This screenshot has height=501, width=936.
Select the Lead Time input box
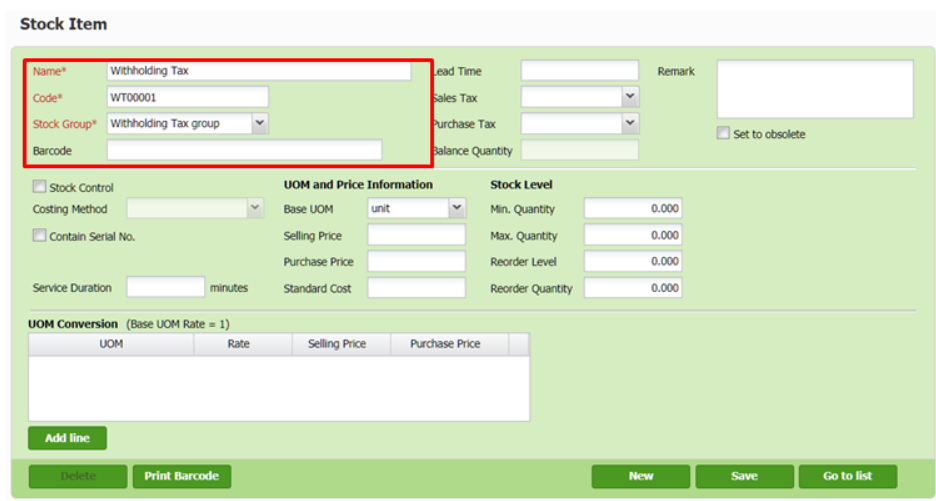pyautogui.click(x=579, y=71)
